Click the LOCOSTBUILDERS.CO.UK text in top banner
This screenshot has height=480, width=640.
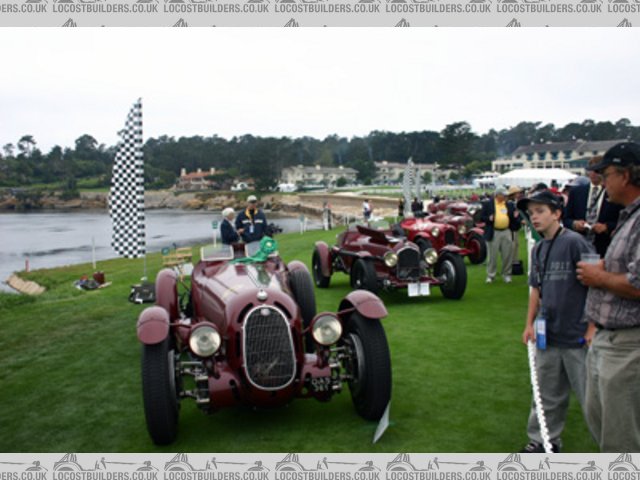tap(100, 7)
